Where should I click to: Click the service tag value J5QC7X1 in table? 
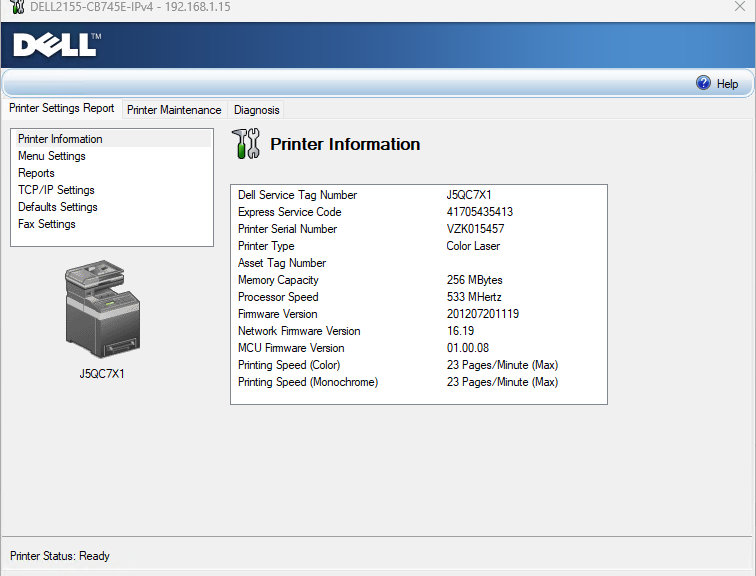[x=469, y=195]
